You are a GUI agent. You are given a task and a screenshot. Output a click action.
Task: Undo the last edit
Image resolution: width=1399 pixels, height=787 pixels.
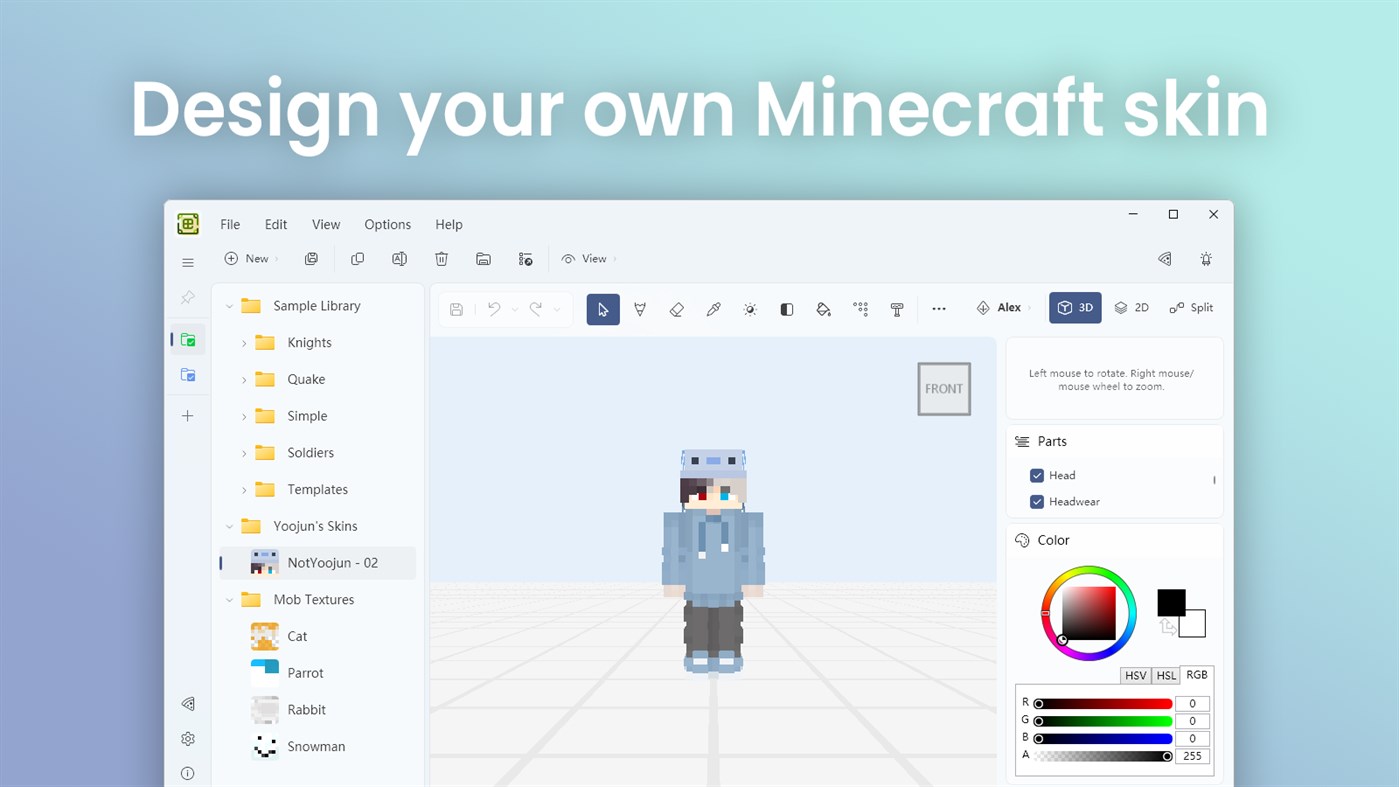click(494, 309)
